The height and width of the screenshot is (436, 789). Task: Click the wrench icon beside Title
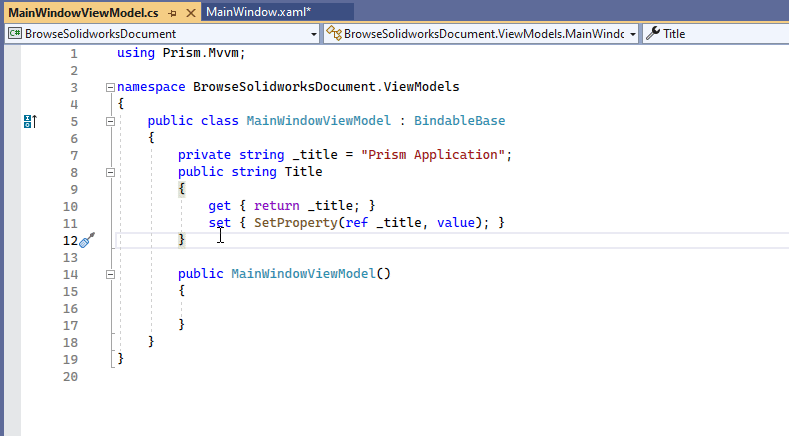(x=653, y=33)
